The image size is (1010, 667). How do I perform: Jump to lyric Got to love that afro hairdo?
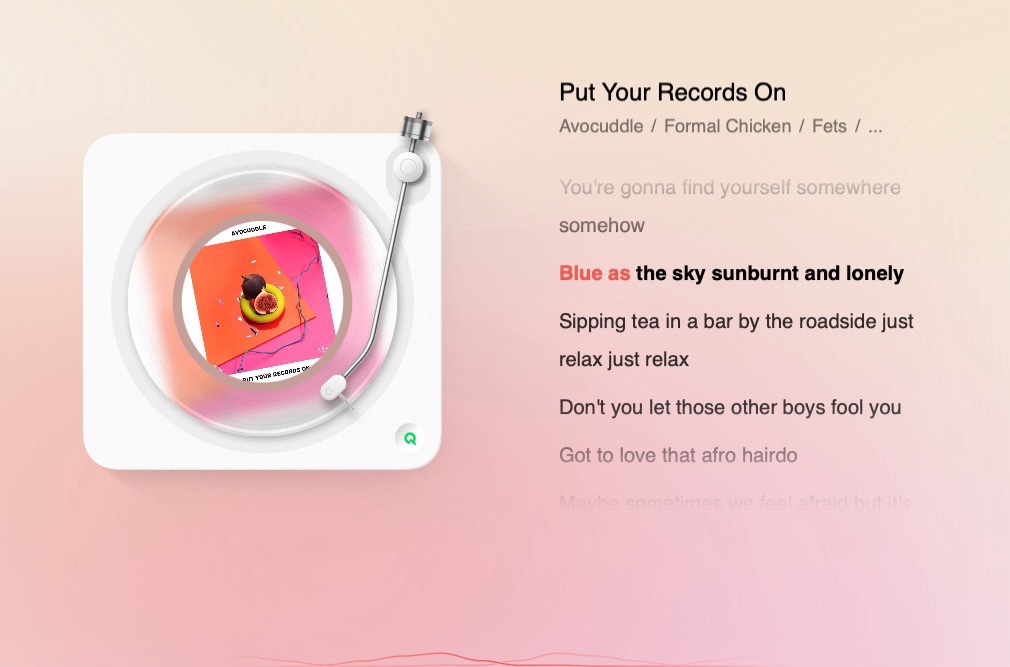click(x=678, y=455)
